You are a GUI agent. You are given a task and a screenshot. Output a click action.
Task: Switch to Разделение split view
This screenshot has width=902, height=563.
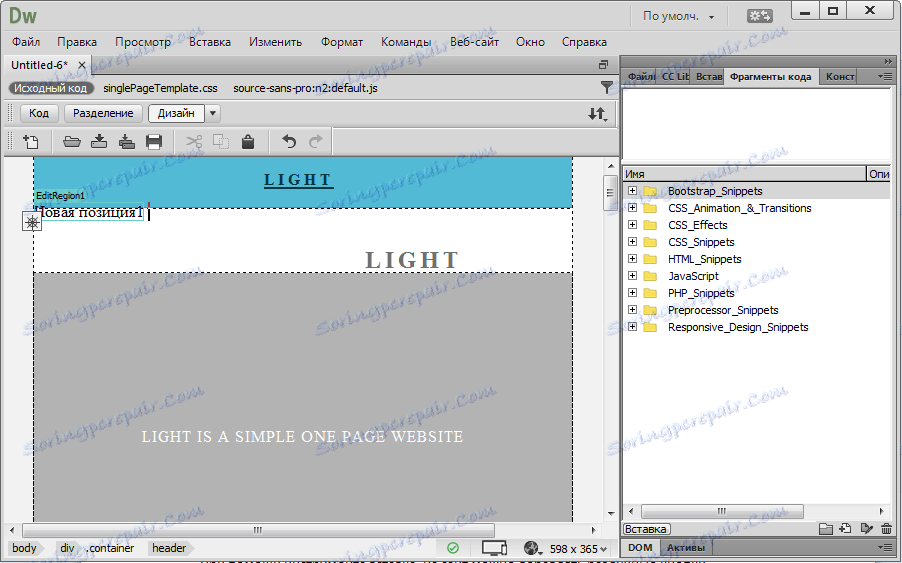pos(103,113)
